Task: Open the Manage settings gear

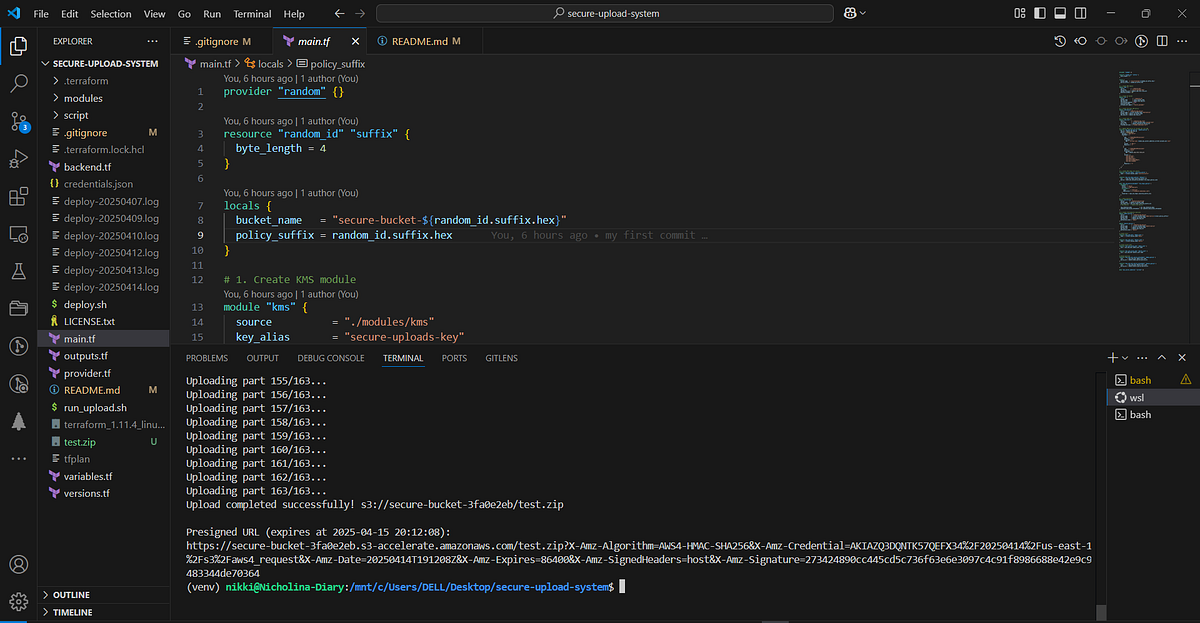Action: coord(18,601)
